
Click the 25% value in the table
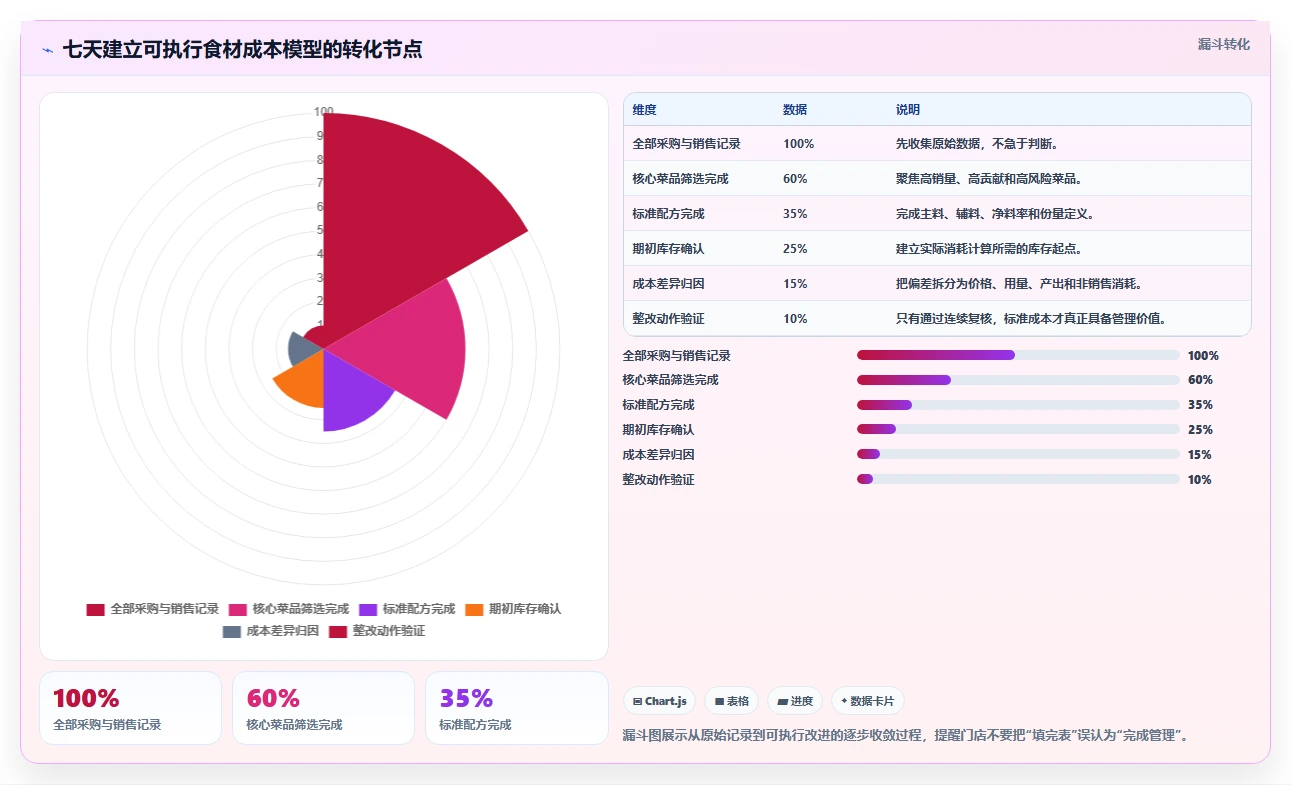click(x=795, y=249)
